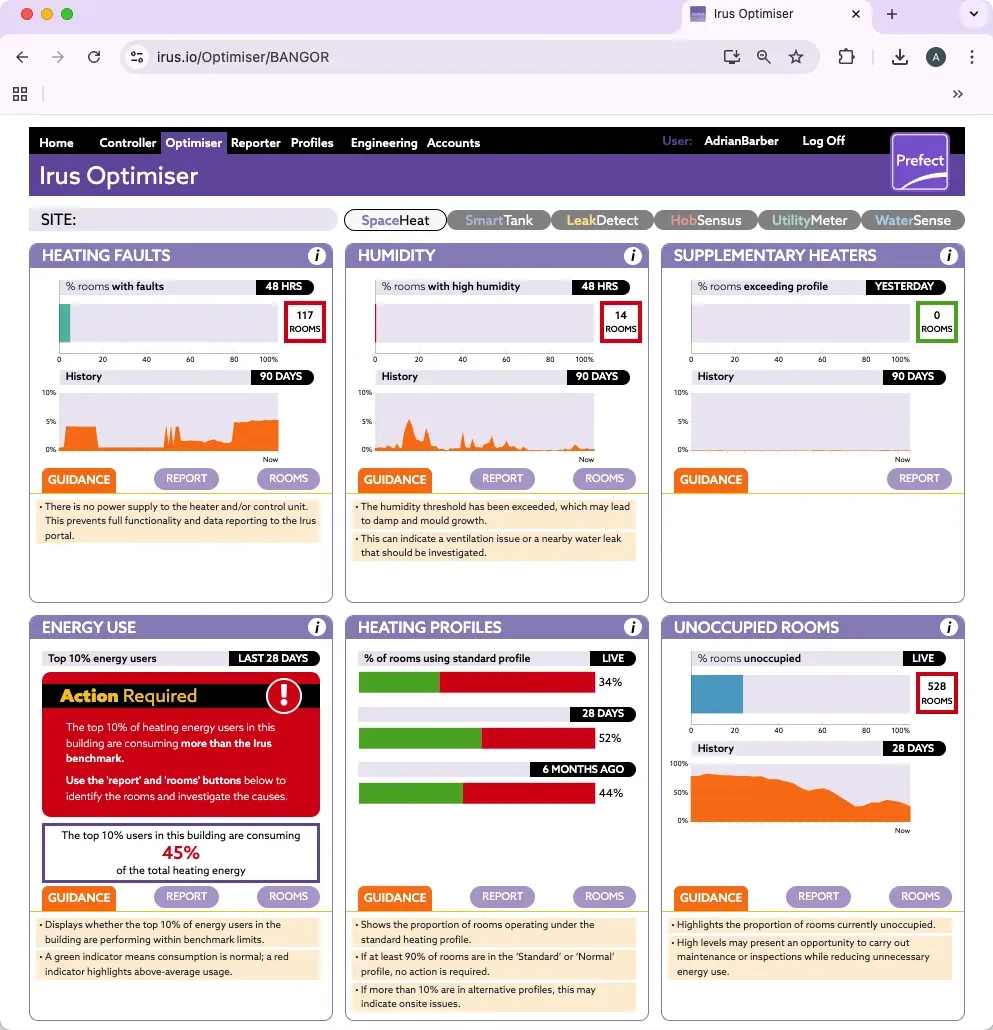Click the Prefect logo badge
The image size is (993, 1030).
coord(920,161)
